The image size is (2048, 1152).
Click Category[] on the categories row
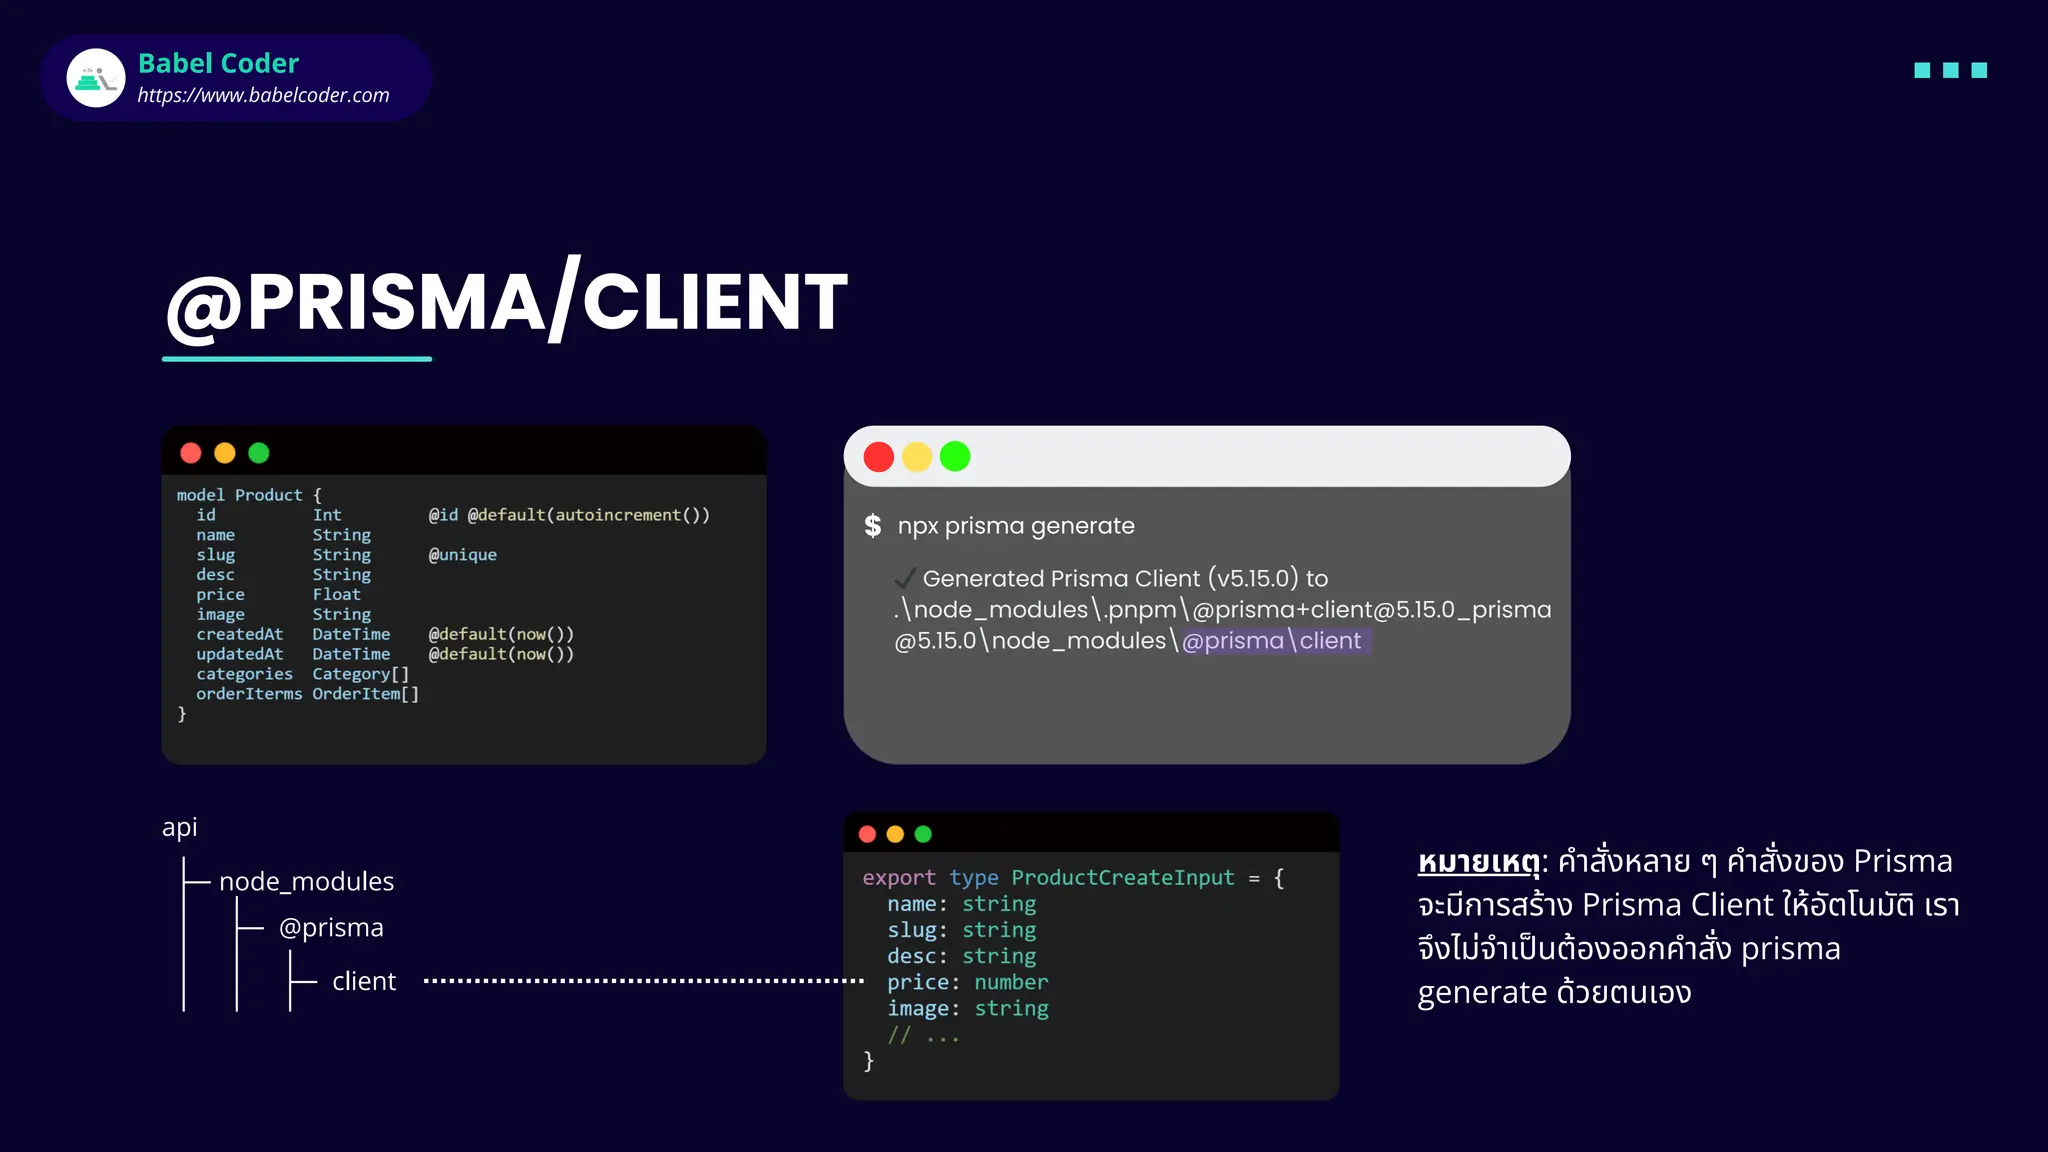coord(361,674)
